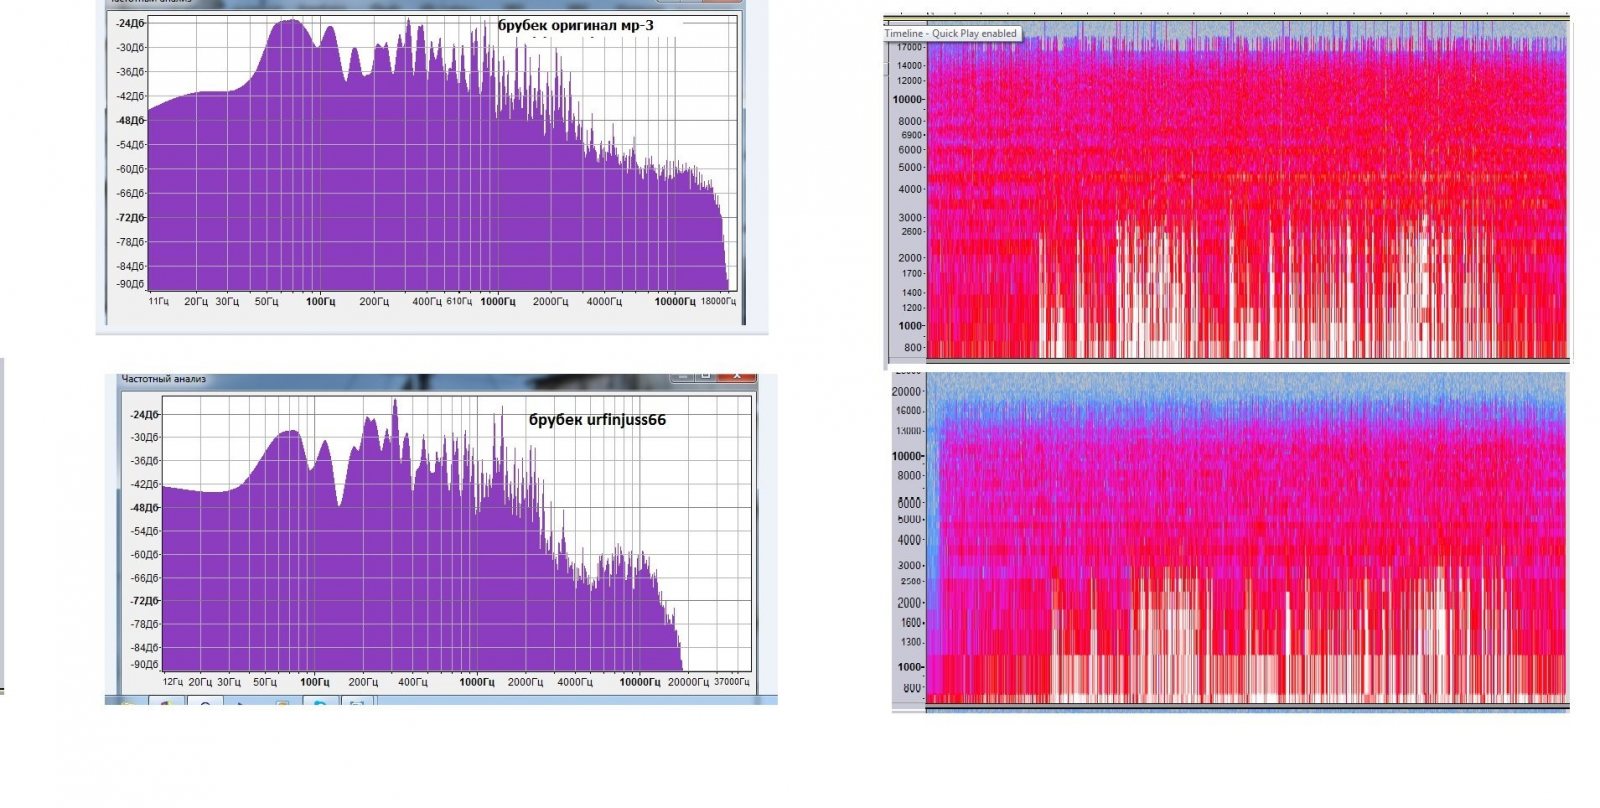Click inside the lower spectrogram track
The height and width of the screenshot is (808, 1600).
[x=1247, y=538]
